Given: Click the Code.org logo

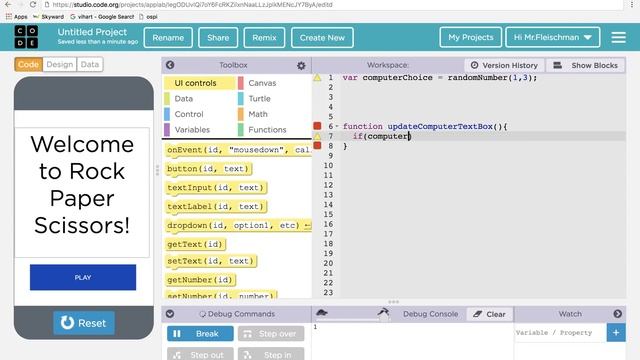Looking at the screenshot, I should (26, 37).
